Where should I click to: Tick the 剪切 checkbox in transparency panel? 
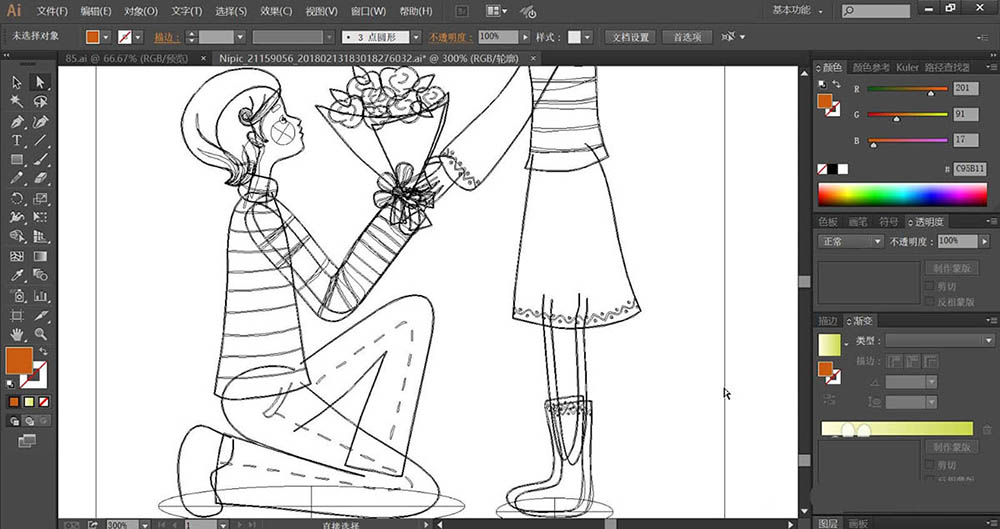tap(929, 287)
